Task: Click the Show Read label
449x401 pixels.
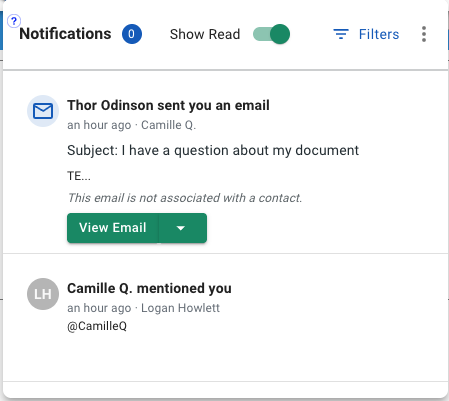Action: 205,34
